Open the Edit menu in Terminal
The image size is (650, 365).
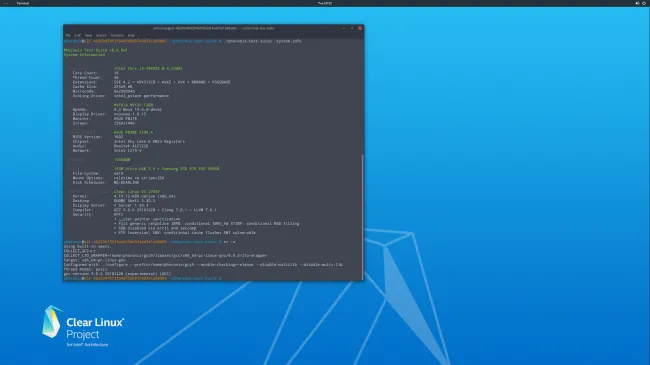coord(78,35)
